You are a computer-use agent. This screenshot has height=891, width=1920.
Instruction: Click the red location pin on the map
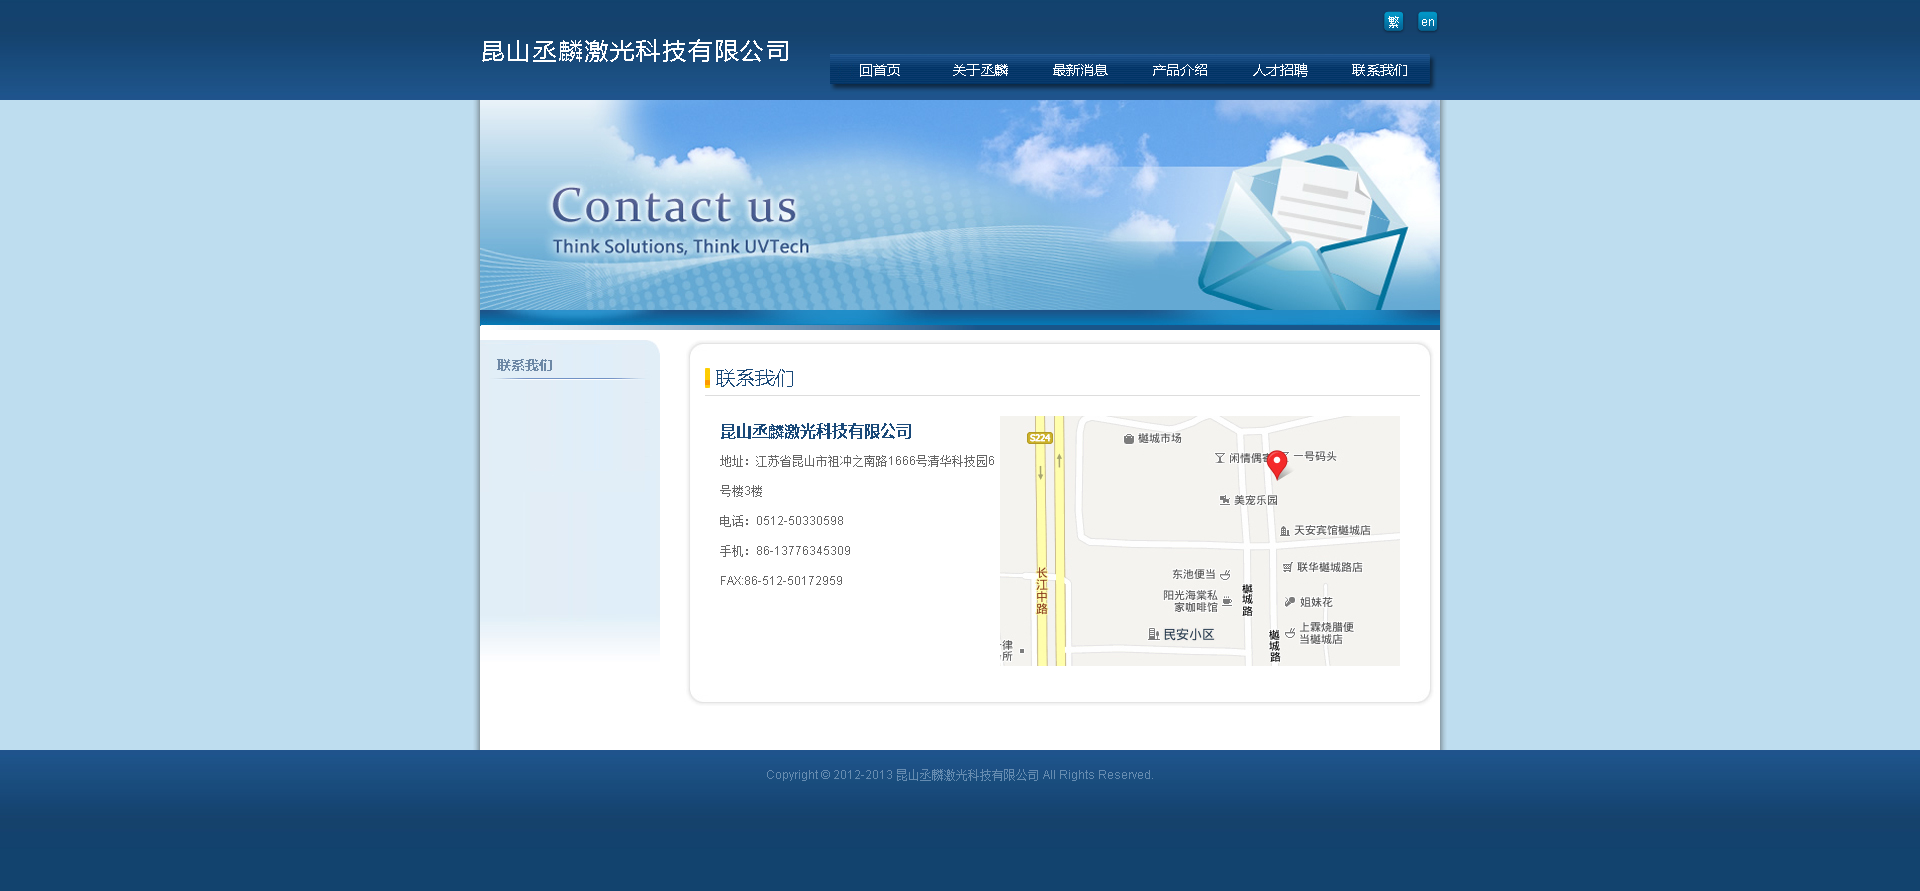coord(1277,463)
